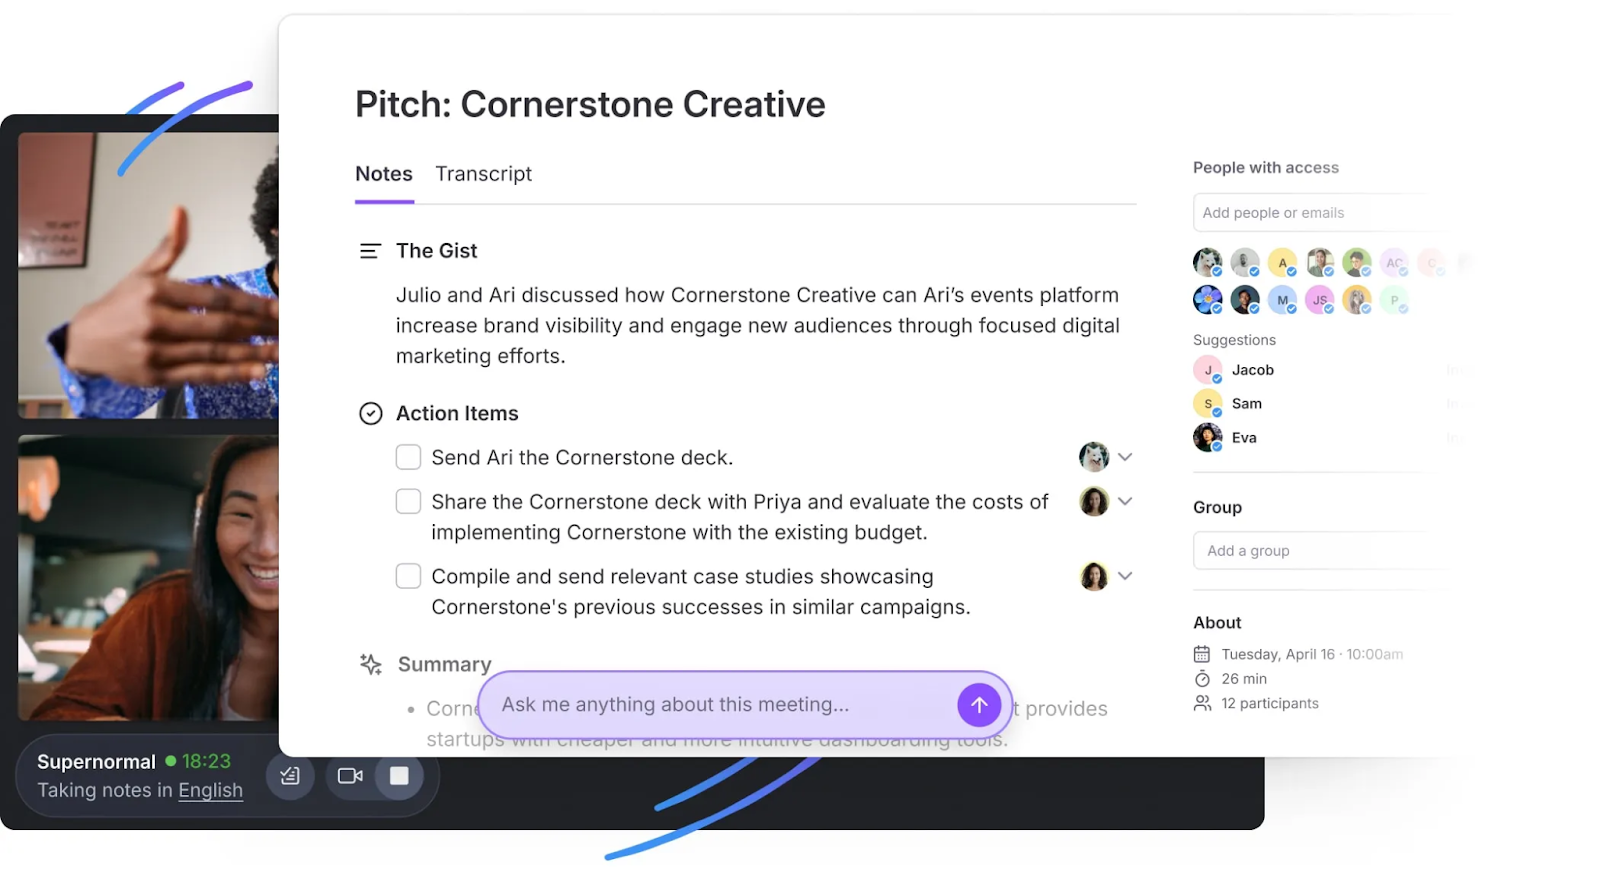Image resolution: width=1600 pixels, height=877 pixels.
Task: Open assignee chevron for 'Compile and send' item
Action: coord(1125,576)
